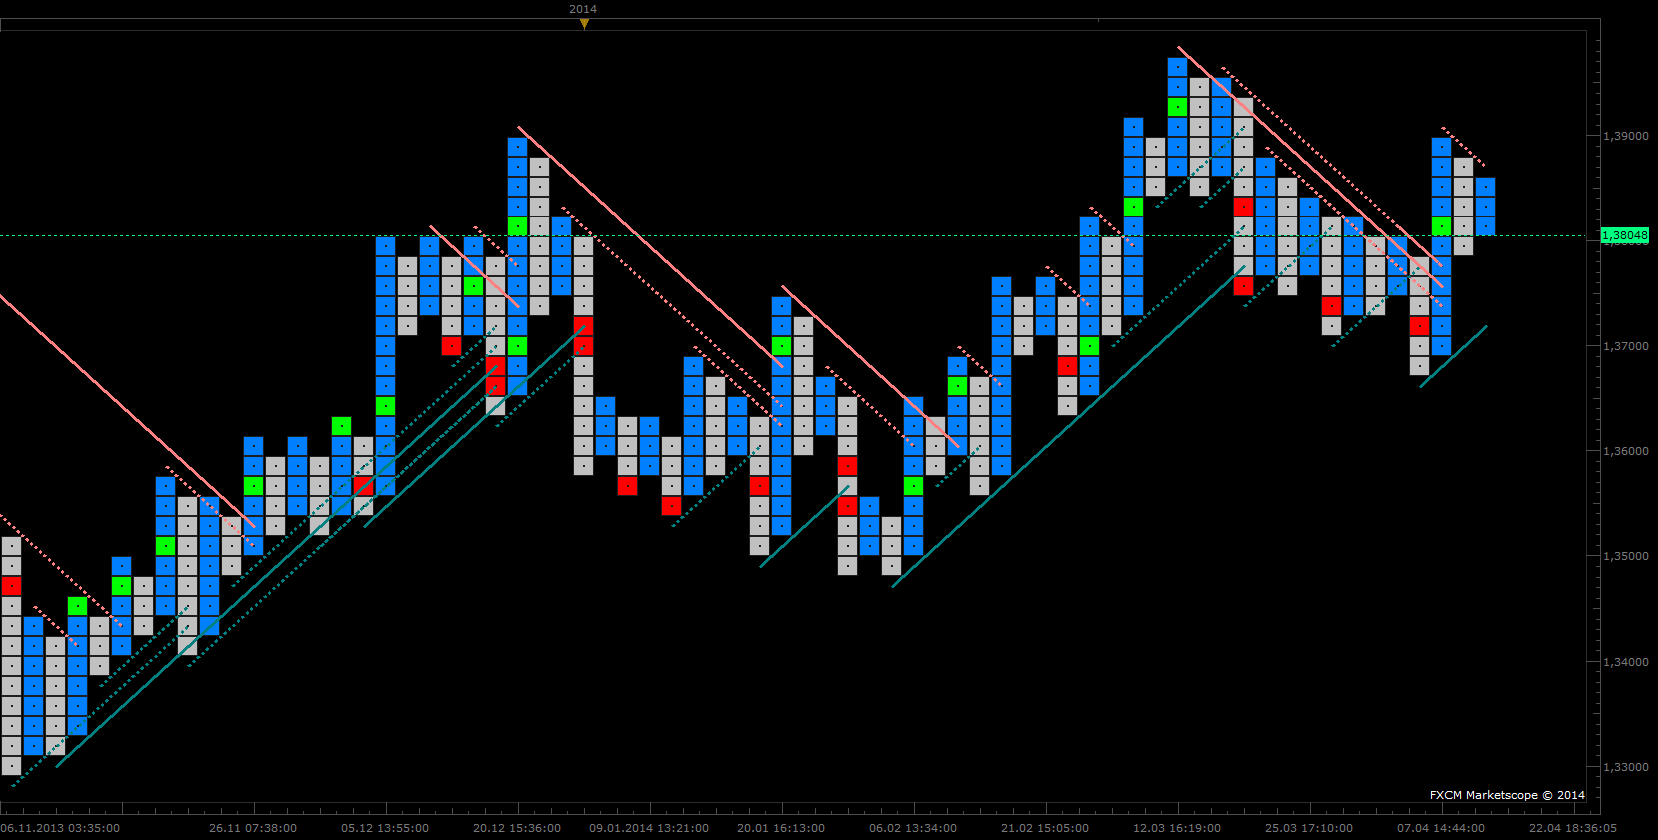1658x840 pixels.
Task: Click the 1,39000 price axis label
Action: click(x=1625, y=136)
